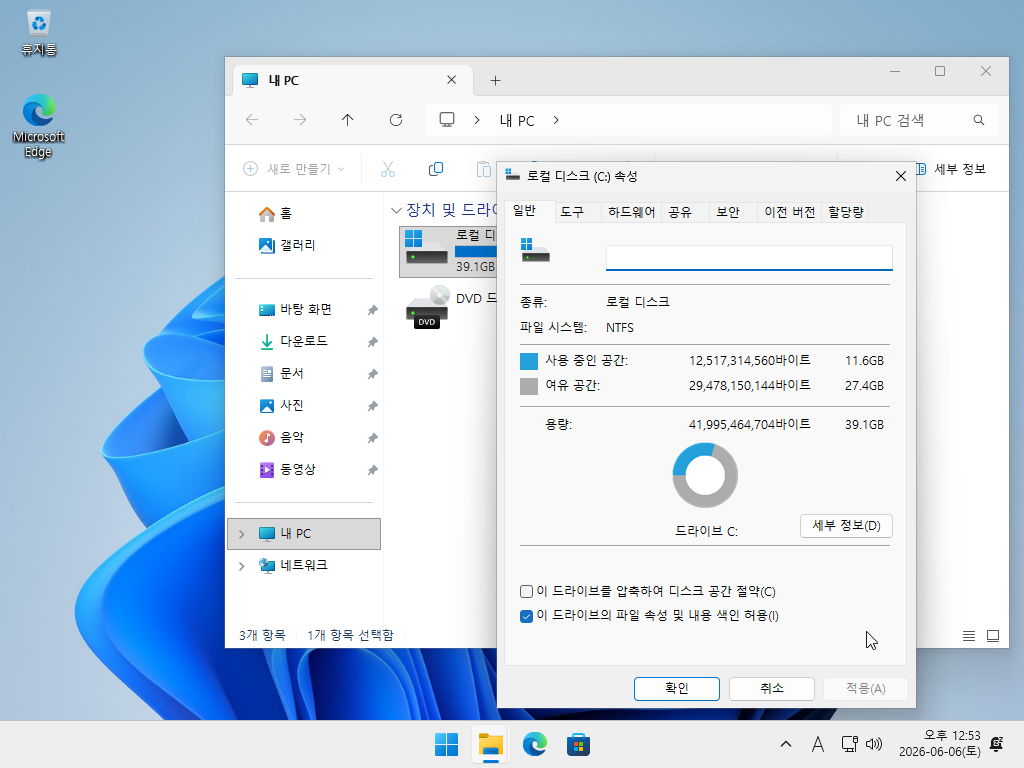
Task: Click the blue used space swatch
Action: click(528, 361)
